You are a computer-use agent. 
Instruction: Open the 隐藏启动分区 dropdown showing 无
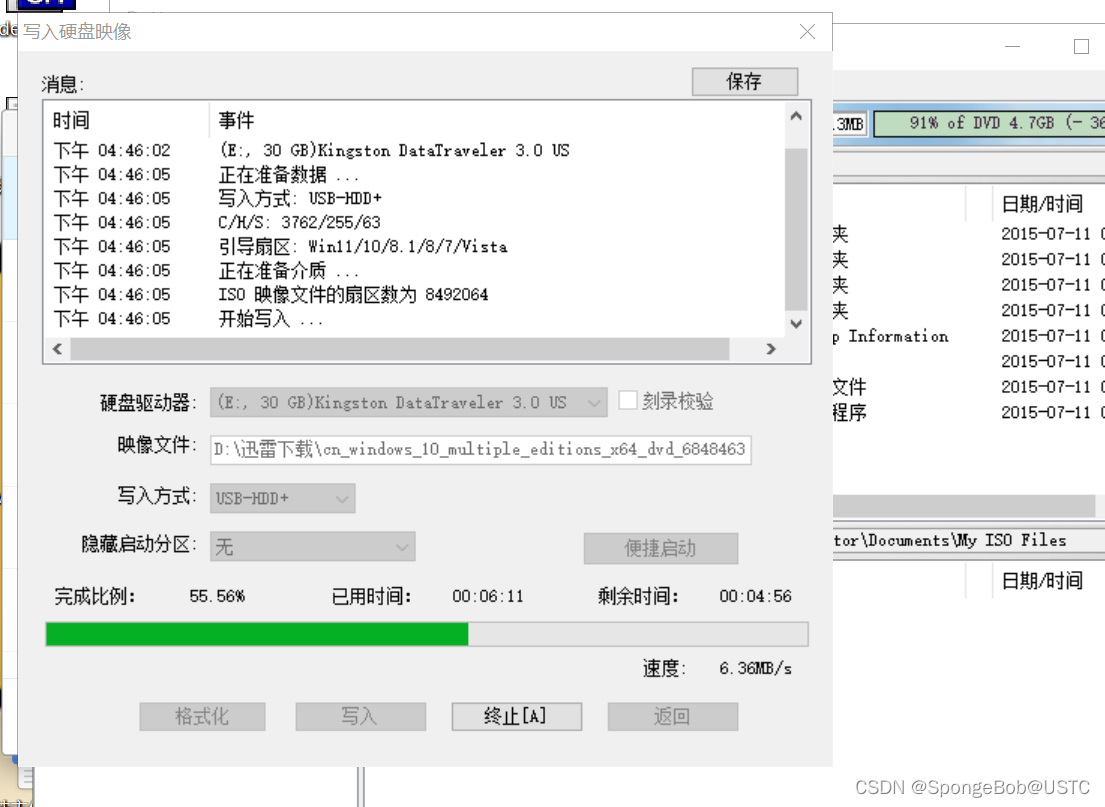click(x=312, y=546)
